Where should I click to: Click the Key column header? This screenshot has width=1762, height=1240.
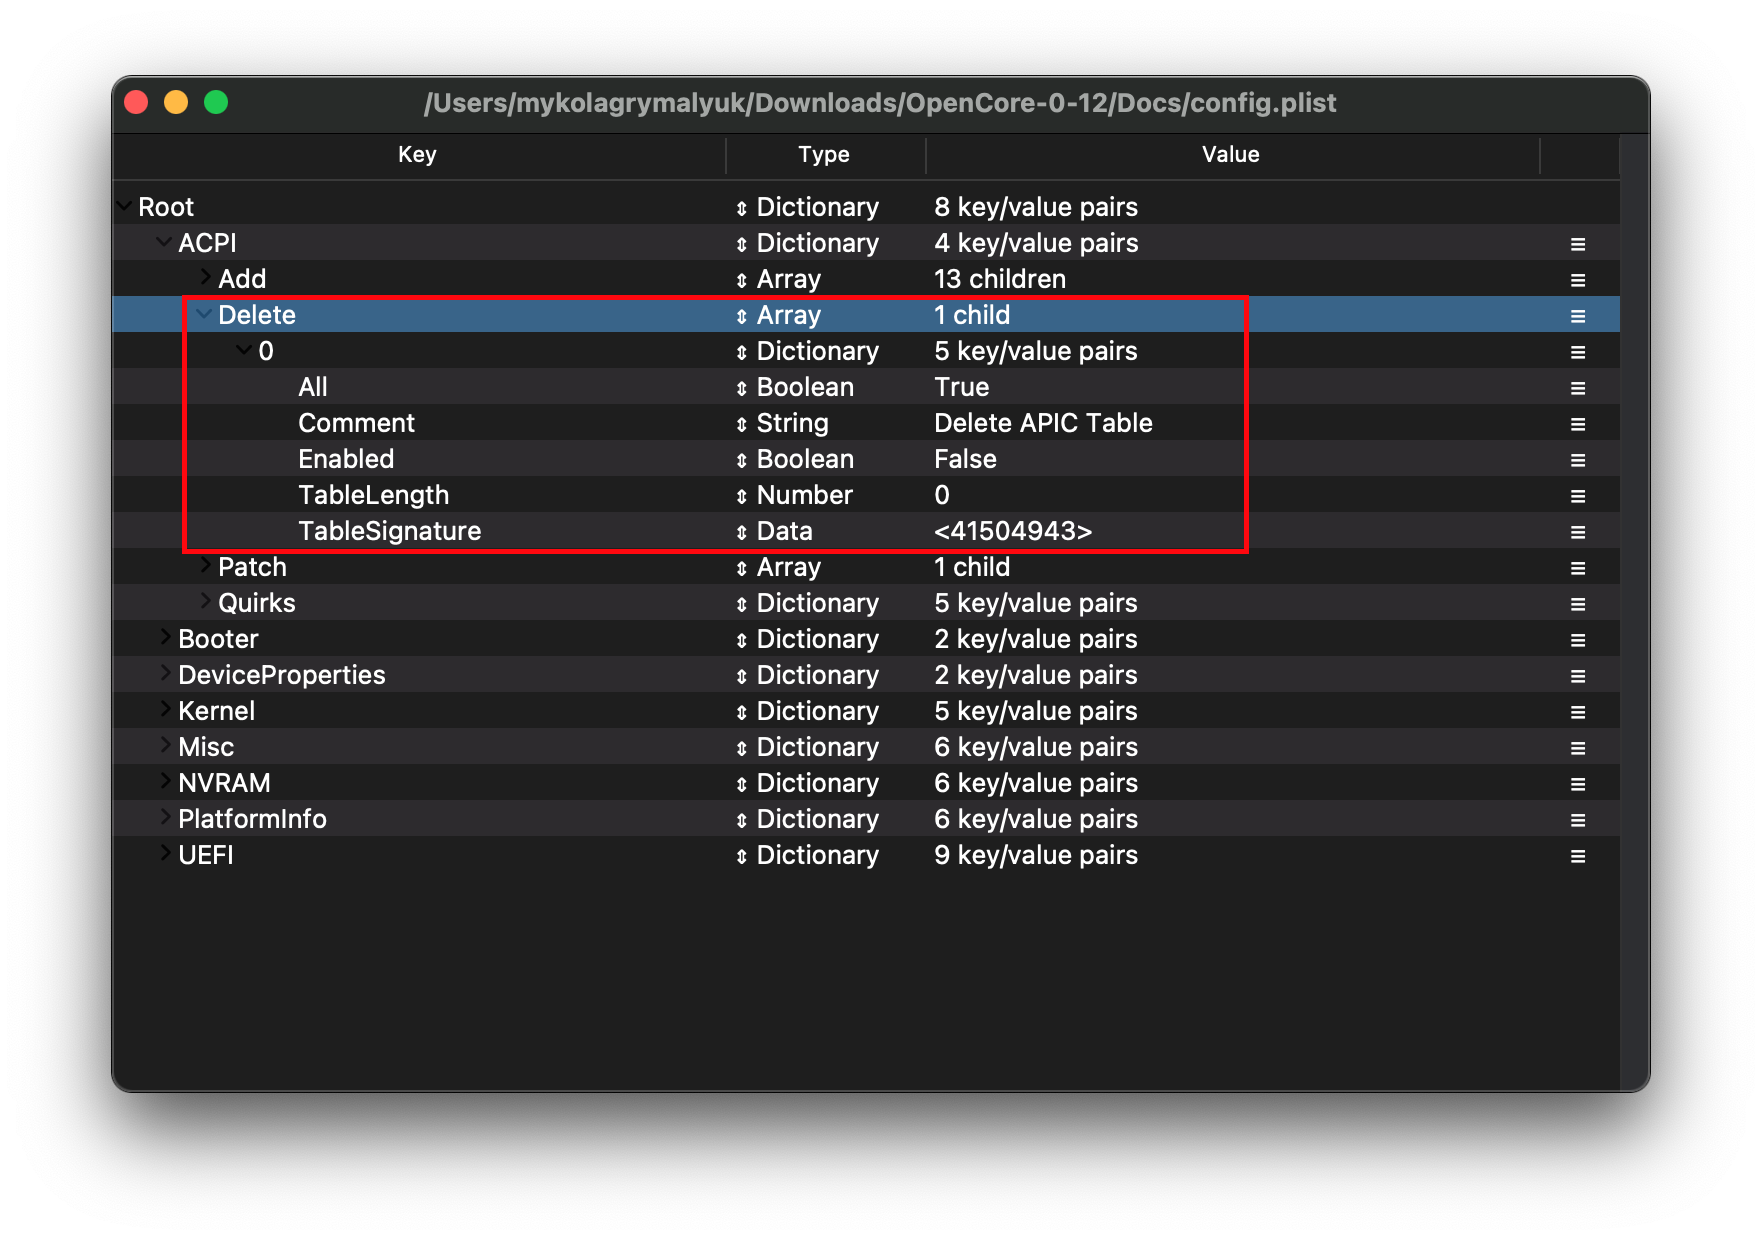click(417, 155)
